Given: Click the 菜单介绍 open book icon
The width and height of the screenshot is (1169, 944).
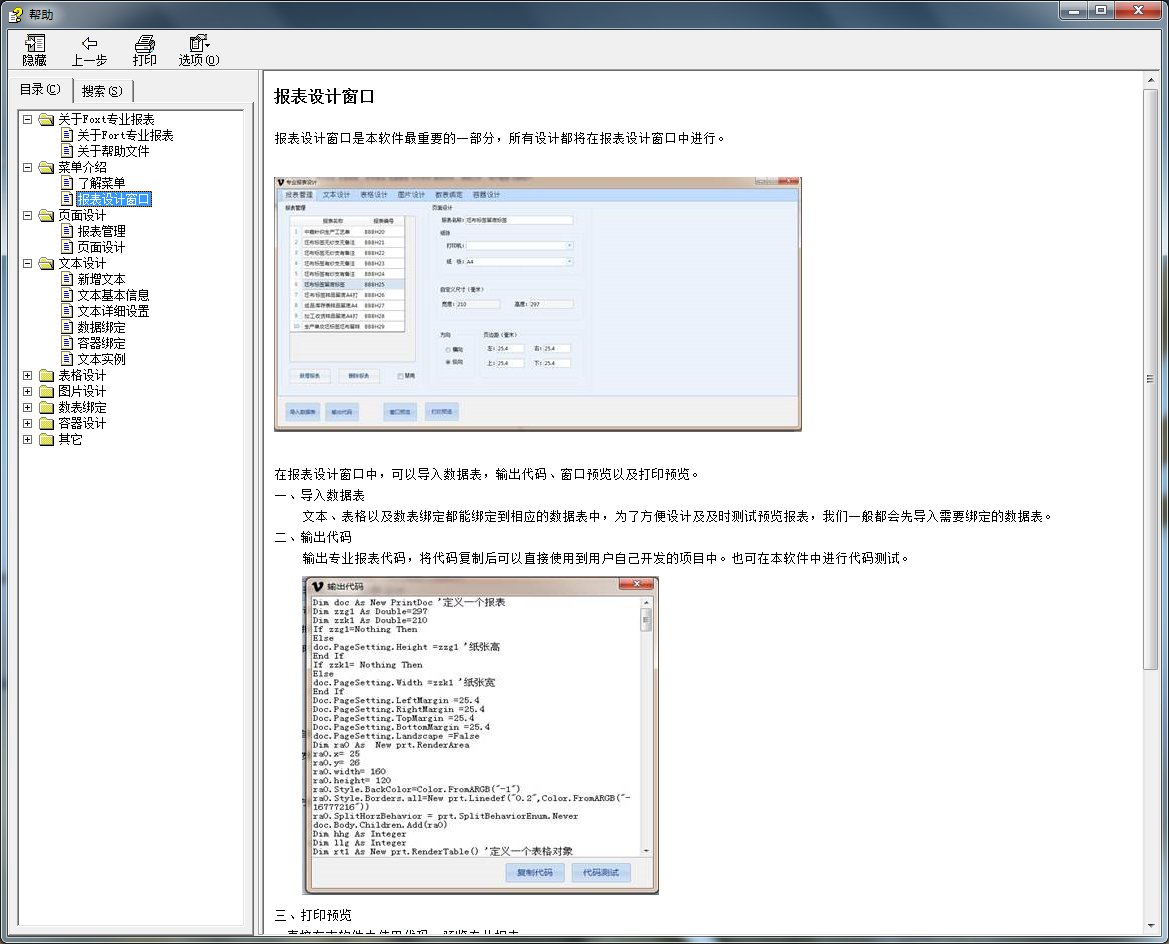Looking at the screenshot, I should pos(46,168).
